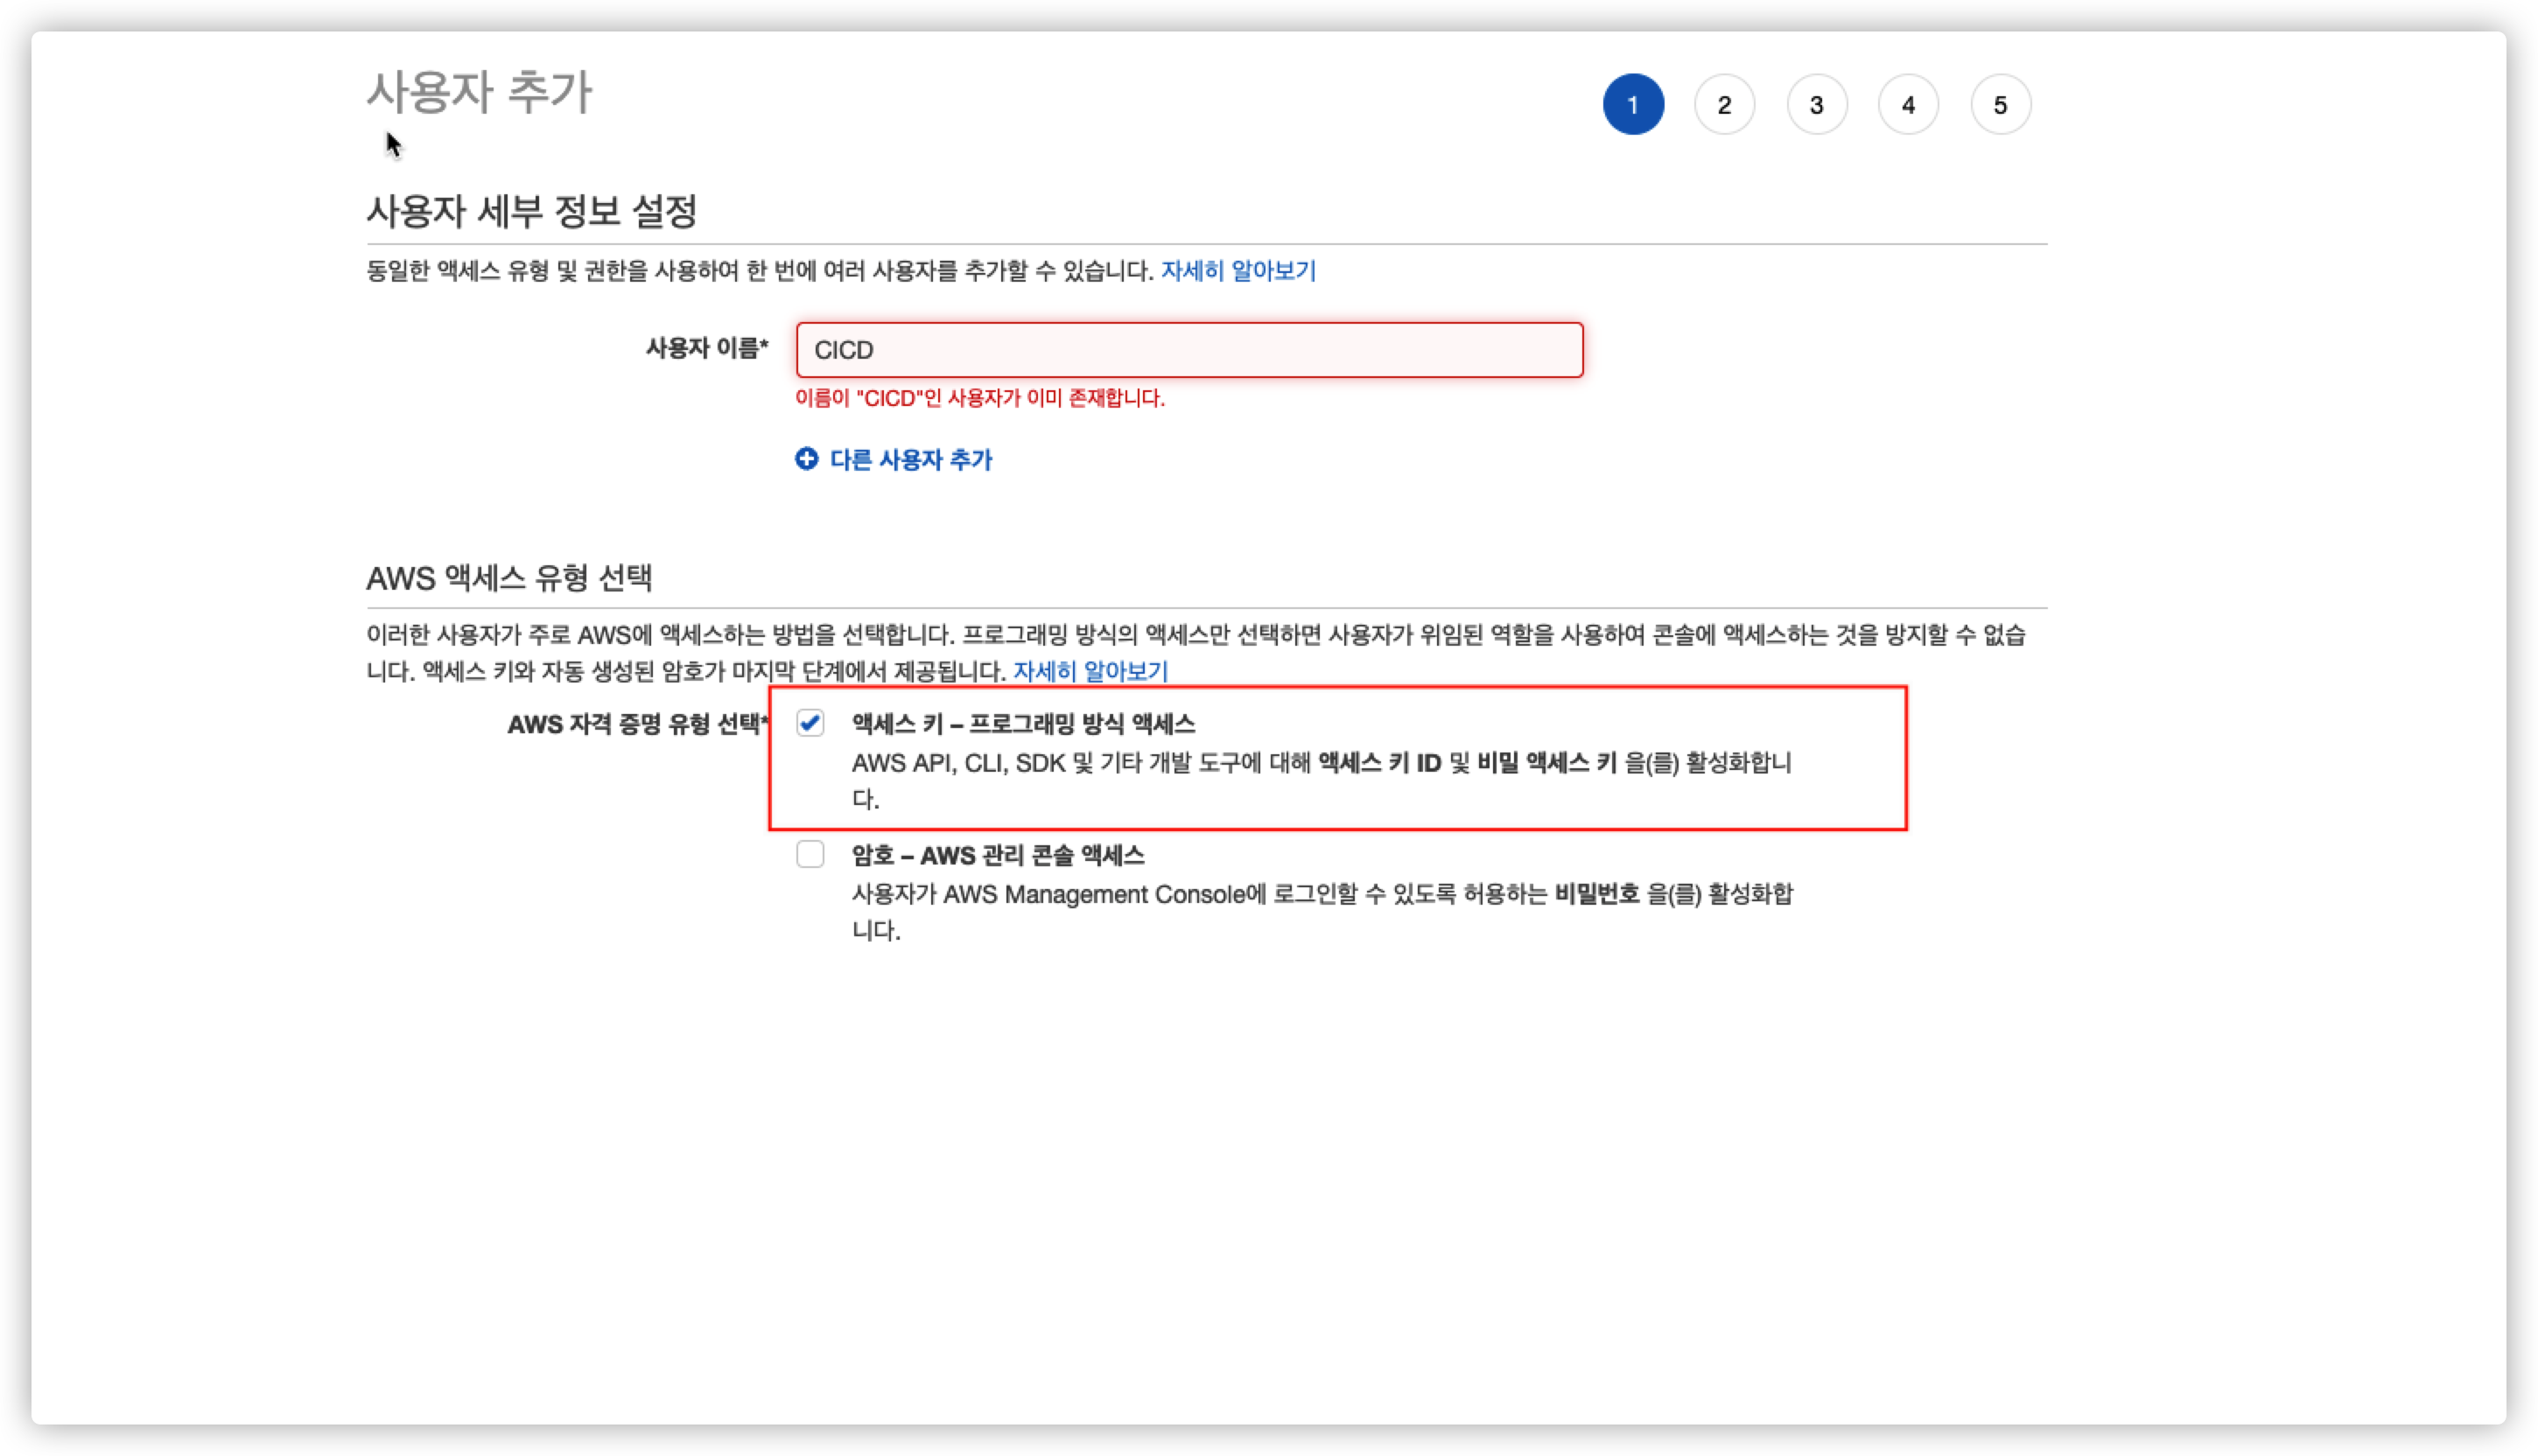Click the red CICD already exists error message
This screenshot has height=1456, width=2538.
[x=980, y=398]
